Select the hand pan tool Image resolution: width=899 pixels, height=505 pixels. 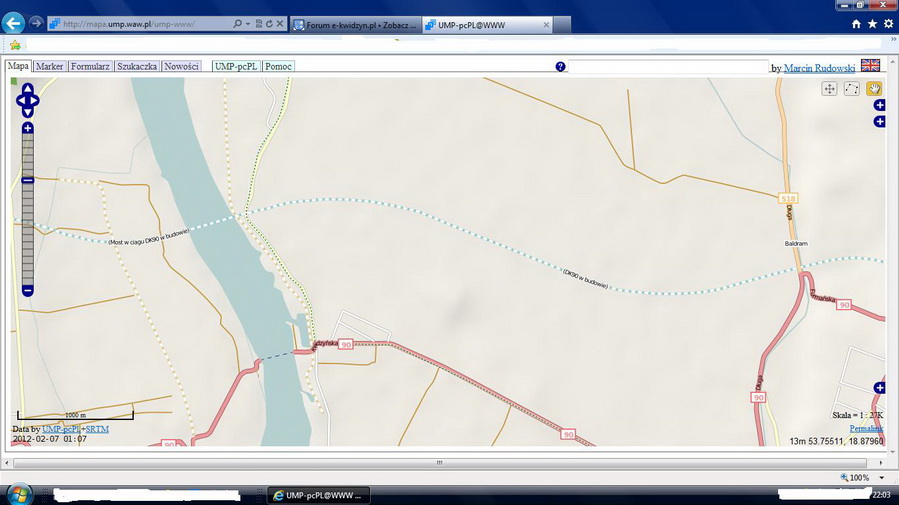click(874, 89)
